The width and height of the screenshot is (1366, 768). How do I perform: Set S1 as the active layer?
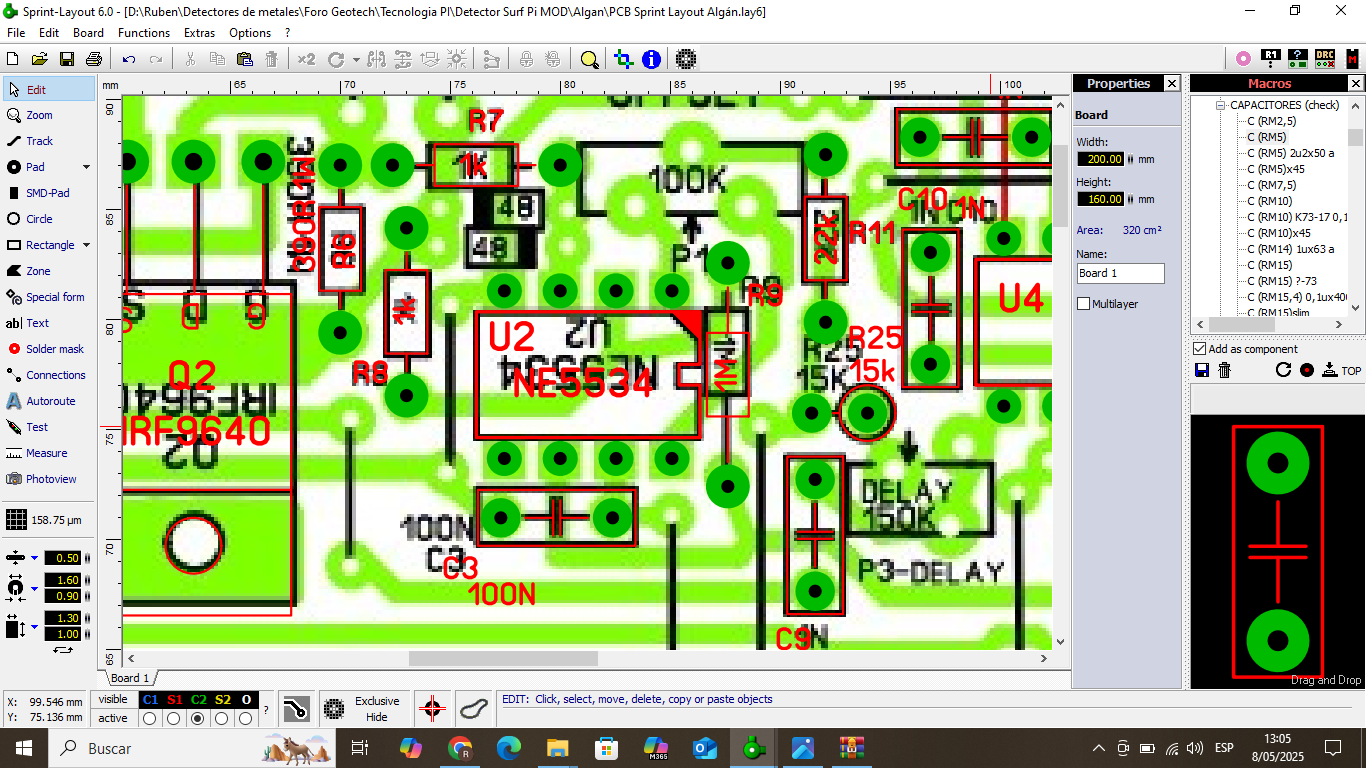click(x=174, y=718)
